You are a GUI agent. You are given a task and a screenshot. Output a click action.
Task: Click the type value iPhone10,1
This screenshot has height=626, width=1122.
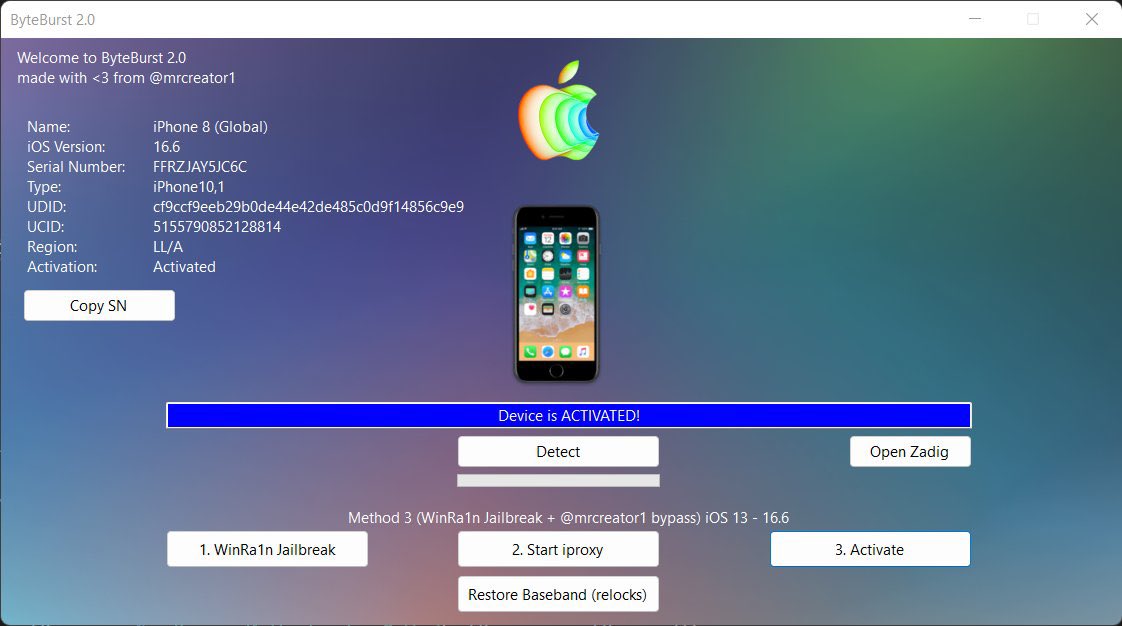[189, 187]
